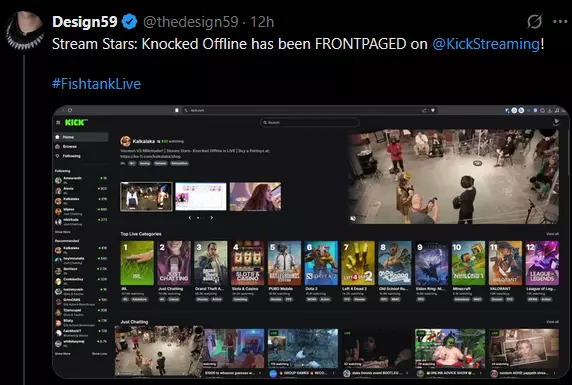Screen dimensions: 572x385
Task: Click the Kalkalaka featured channel name
Action: click(143, 141)
